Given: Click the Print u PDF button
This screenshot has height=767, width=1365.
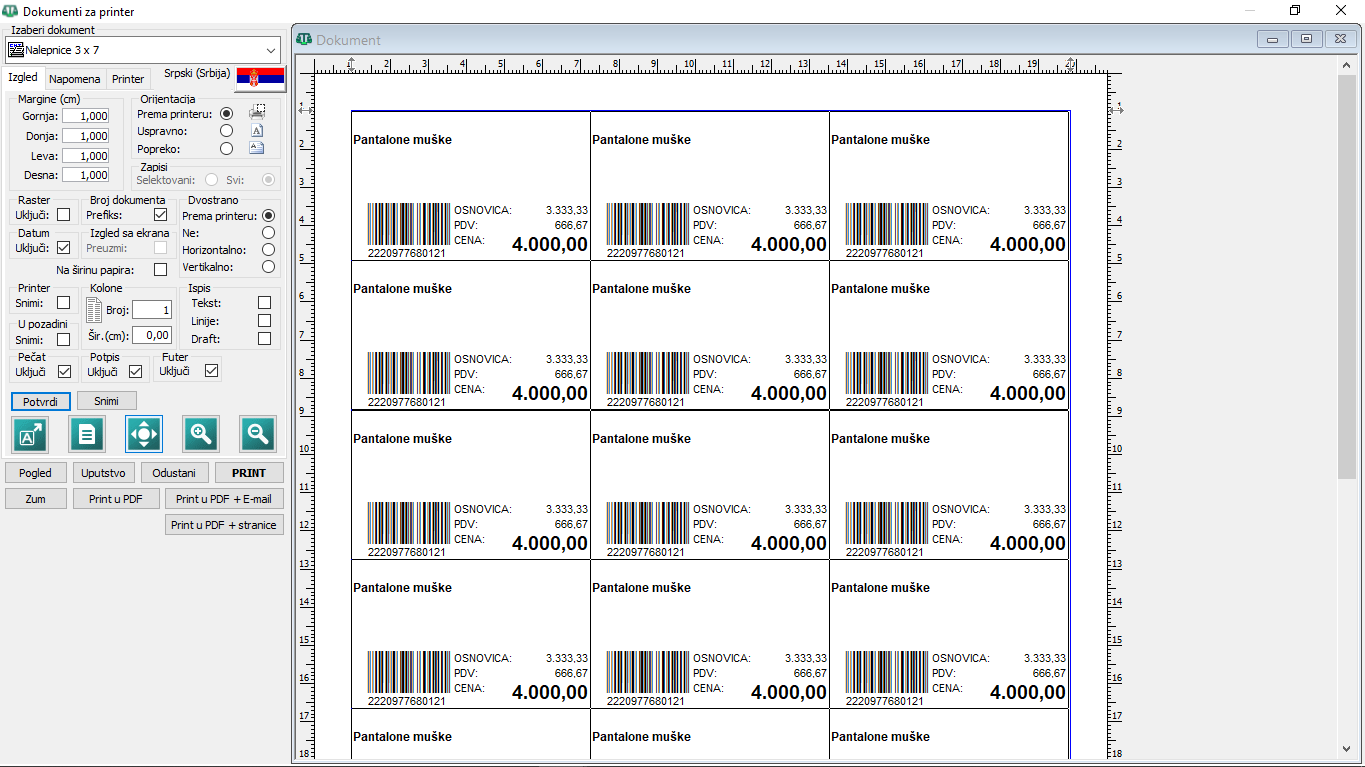Looking at the screenshot, I should coord(116,498).
